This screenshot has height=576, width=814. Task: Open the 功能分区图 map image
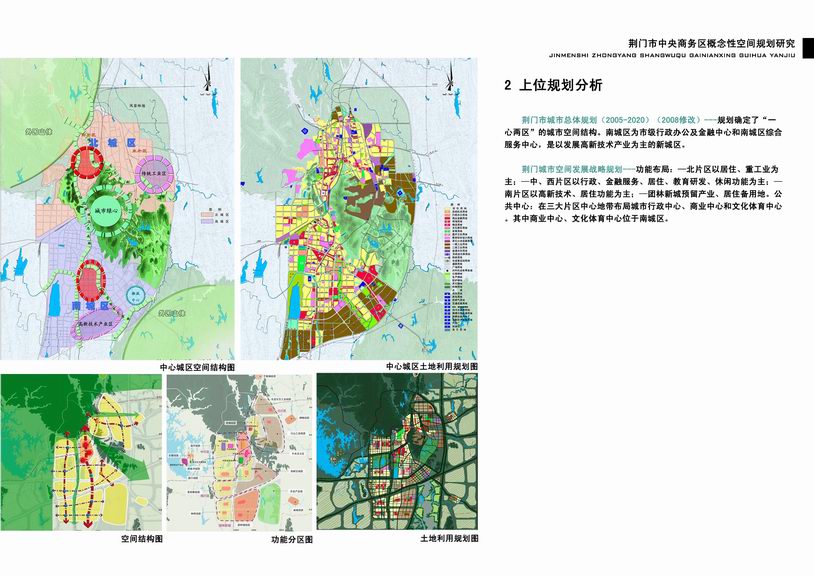click(x=239, y=452)
